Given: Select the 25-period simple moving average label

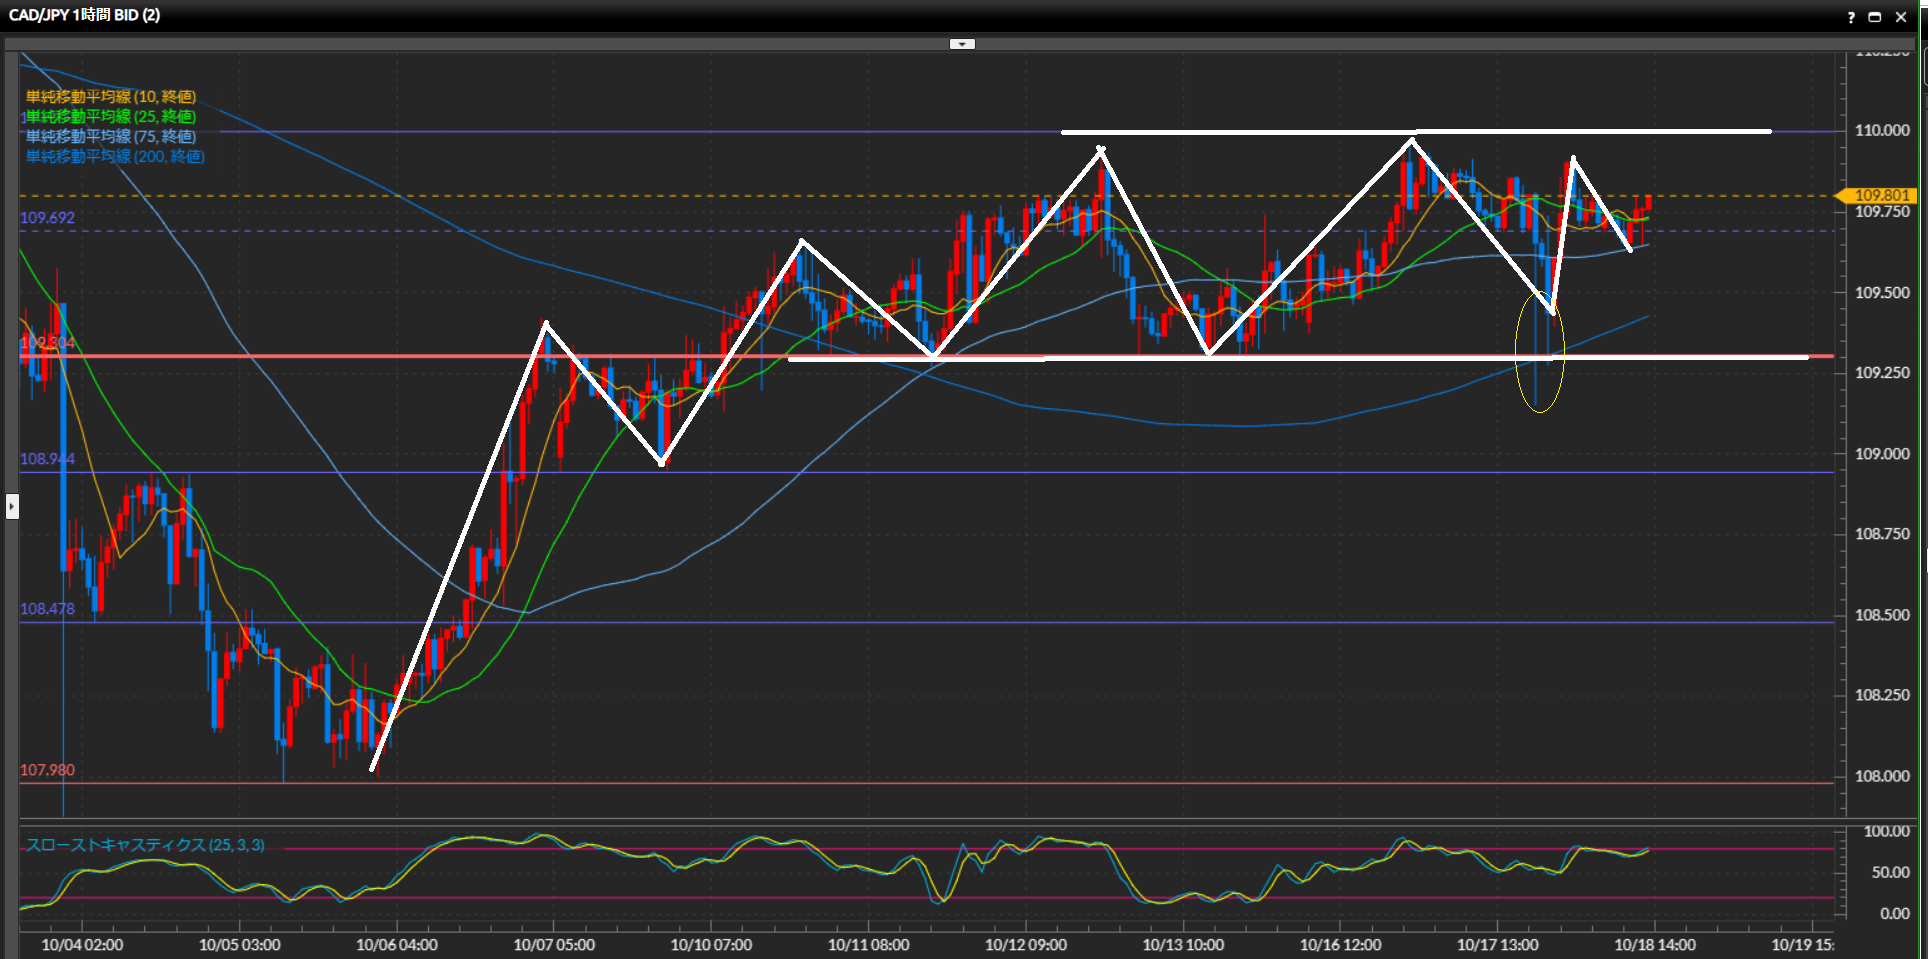Looking at the screenshot, I should (111, 117).
